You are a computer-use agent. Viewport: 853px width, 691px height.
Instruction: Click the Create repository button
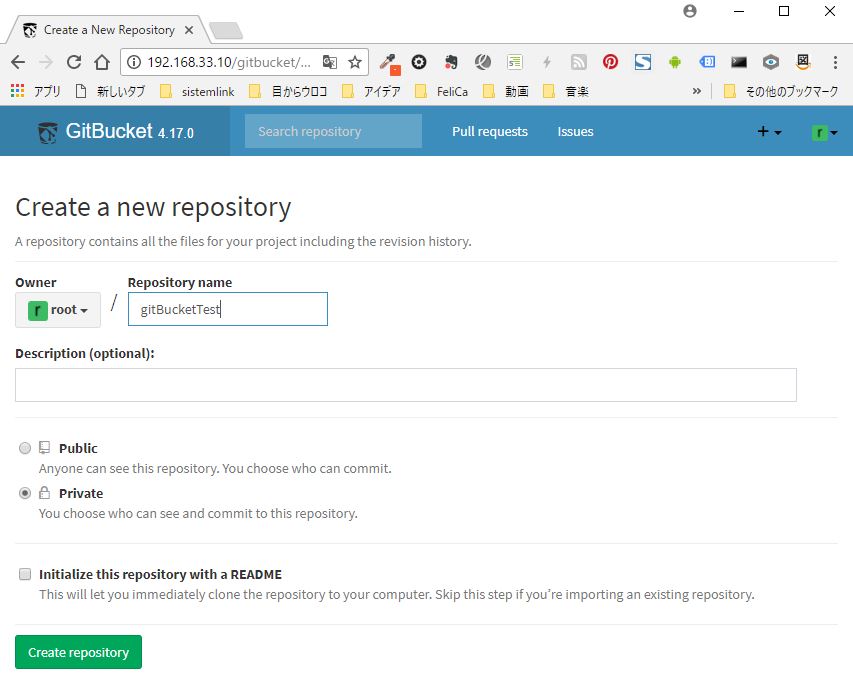[x=78, y=652]
